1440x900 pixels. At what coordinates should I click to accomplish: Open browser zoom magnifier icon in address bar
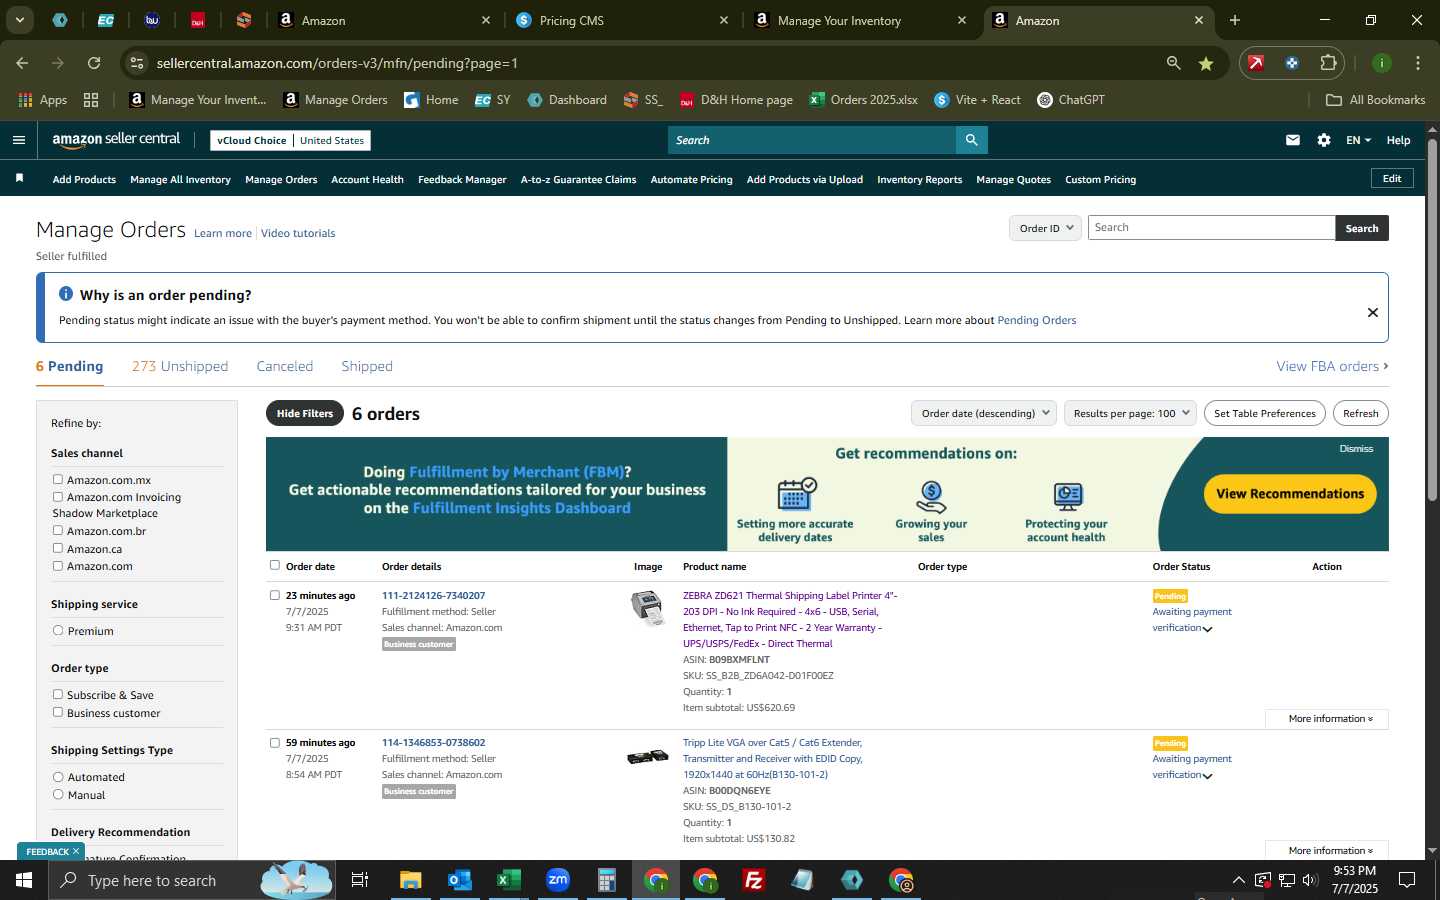pos(1174,63)
